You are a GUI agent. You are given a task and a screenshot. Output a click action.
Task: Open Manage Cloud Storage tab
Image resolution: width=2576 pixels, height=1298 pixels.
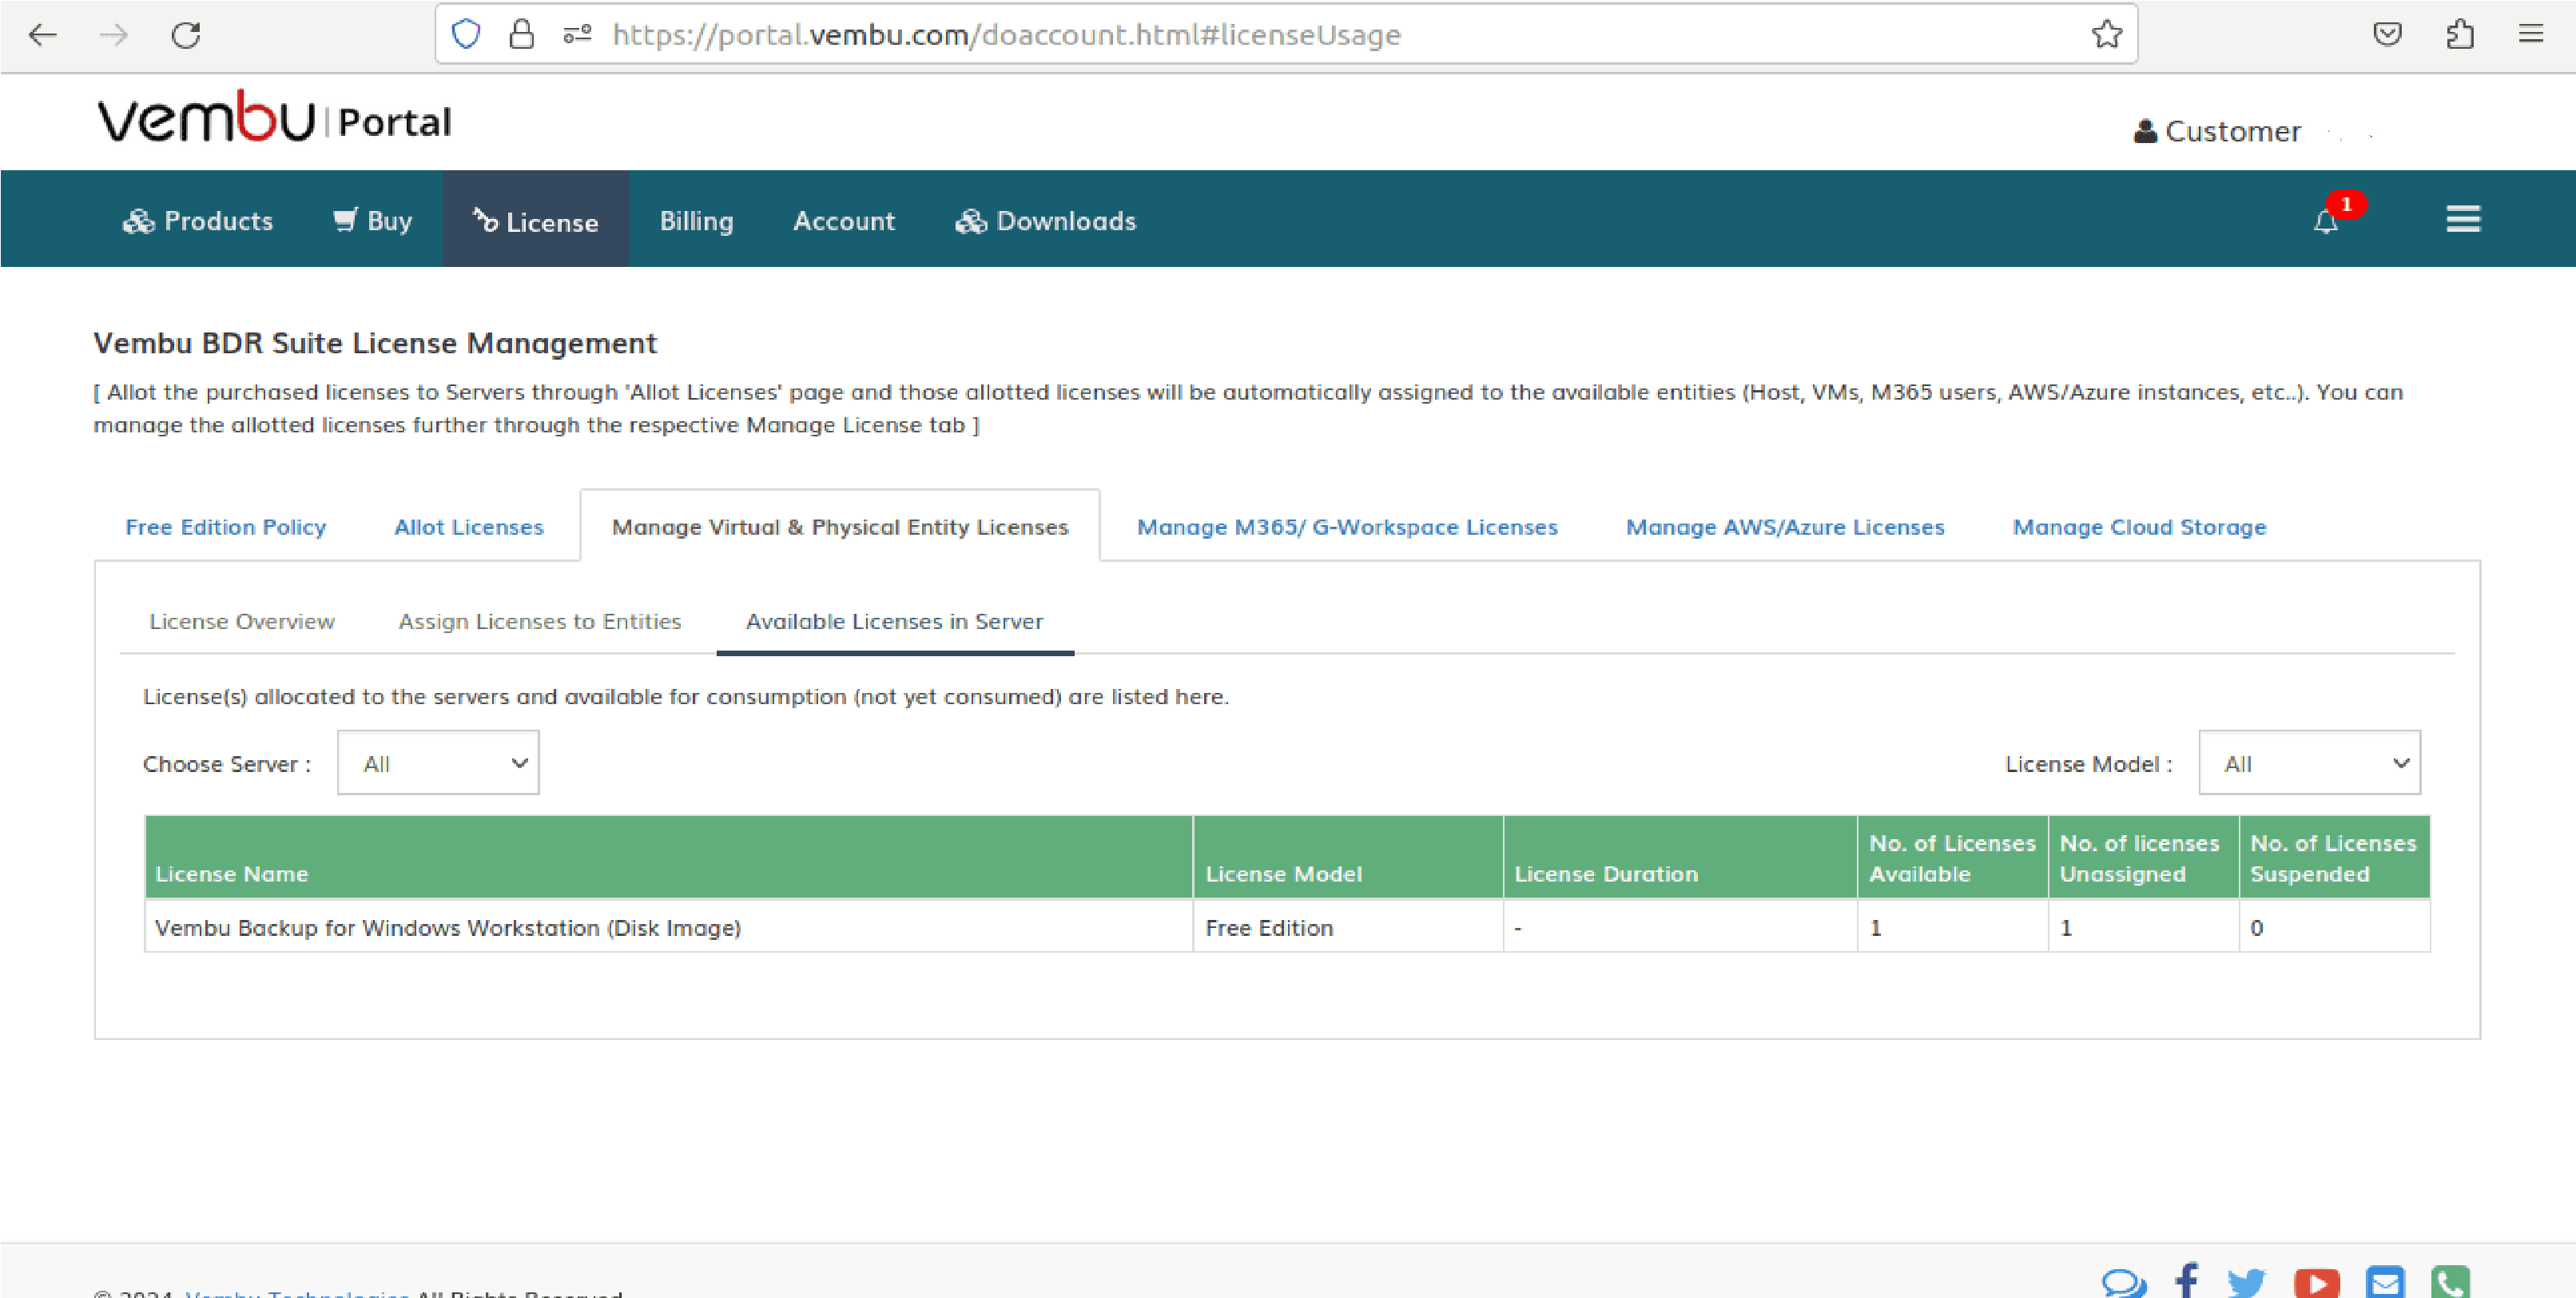click(2139, 527)
